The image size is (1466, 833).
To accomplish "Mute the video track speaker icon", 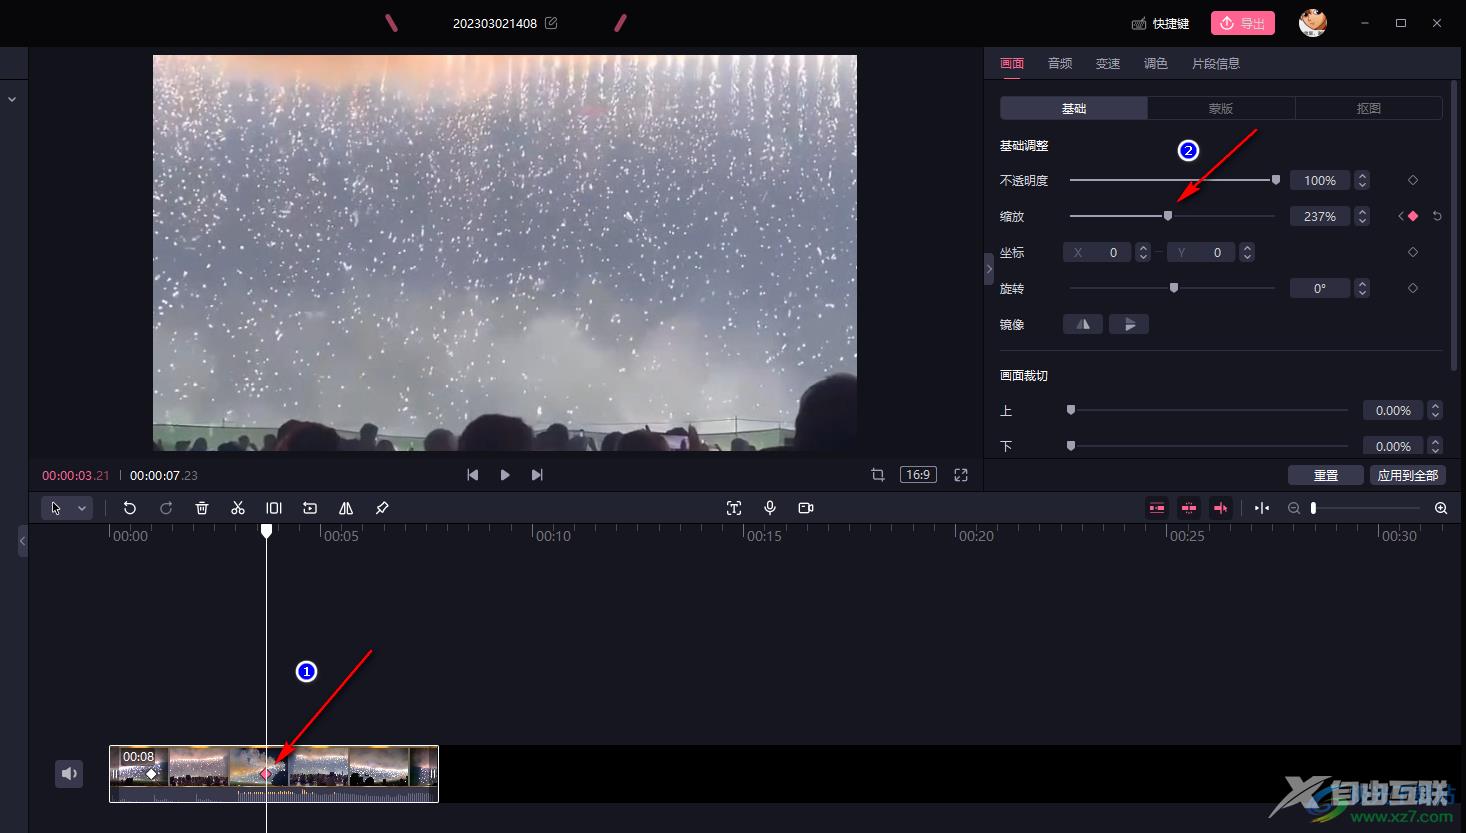I will coord(69,773).
